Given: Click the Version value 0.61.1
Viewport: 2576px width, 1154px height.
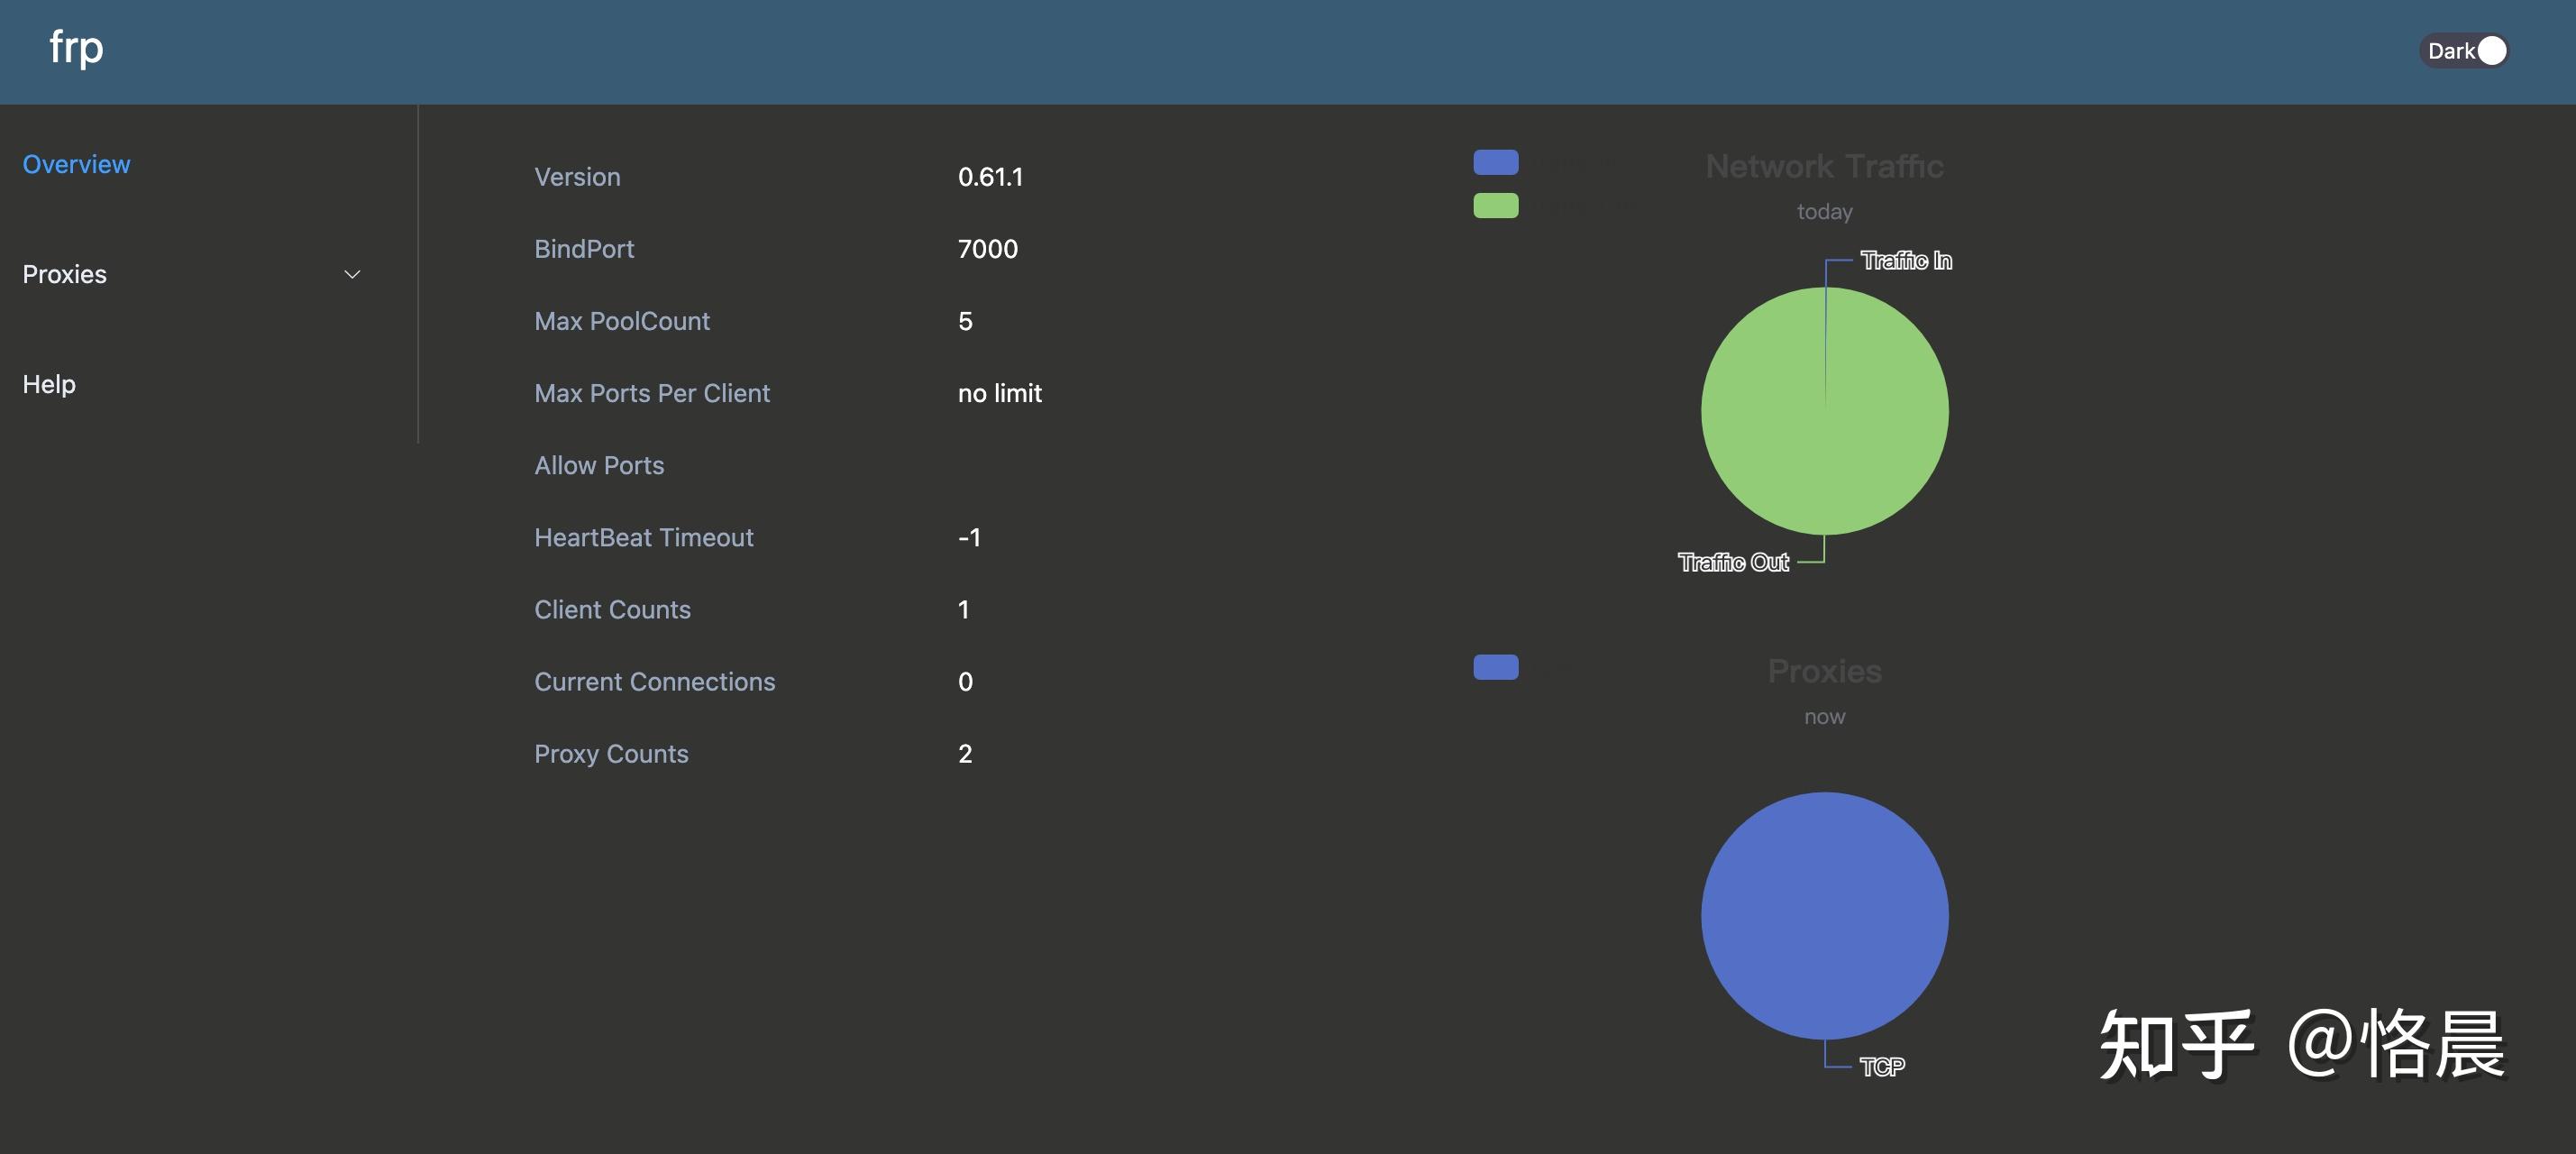Looking at the screenshot, I should (x=990, y=176).
